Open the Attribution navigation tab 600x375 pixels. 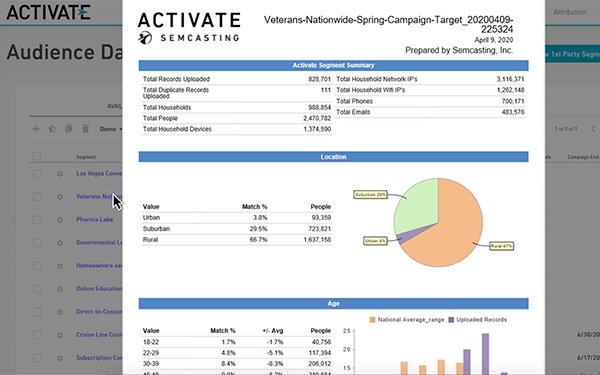pos(570,12)
